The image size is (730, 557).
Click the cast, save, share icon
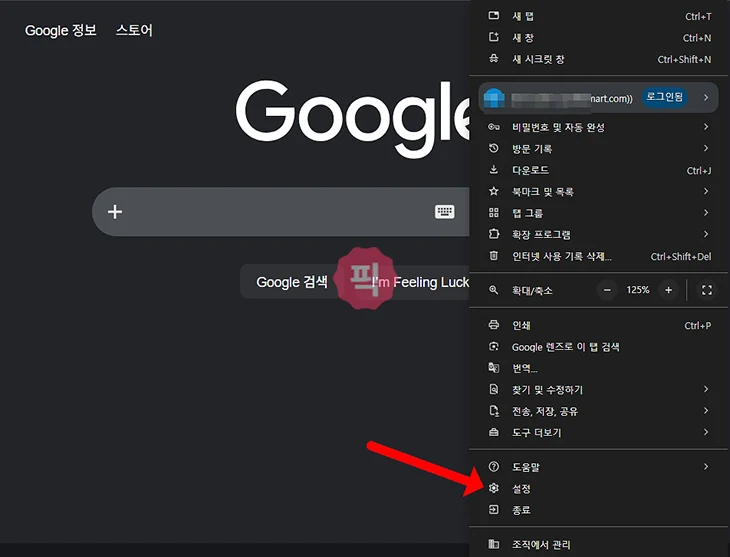[x=493, y=410]
